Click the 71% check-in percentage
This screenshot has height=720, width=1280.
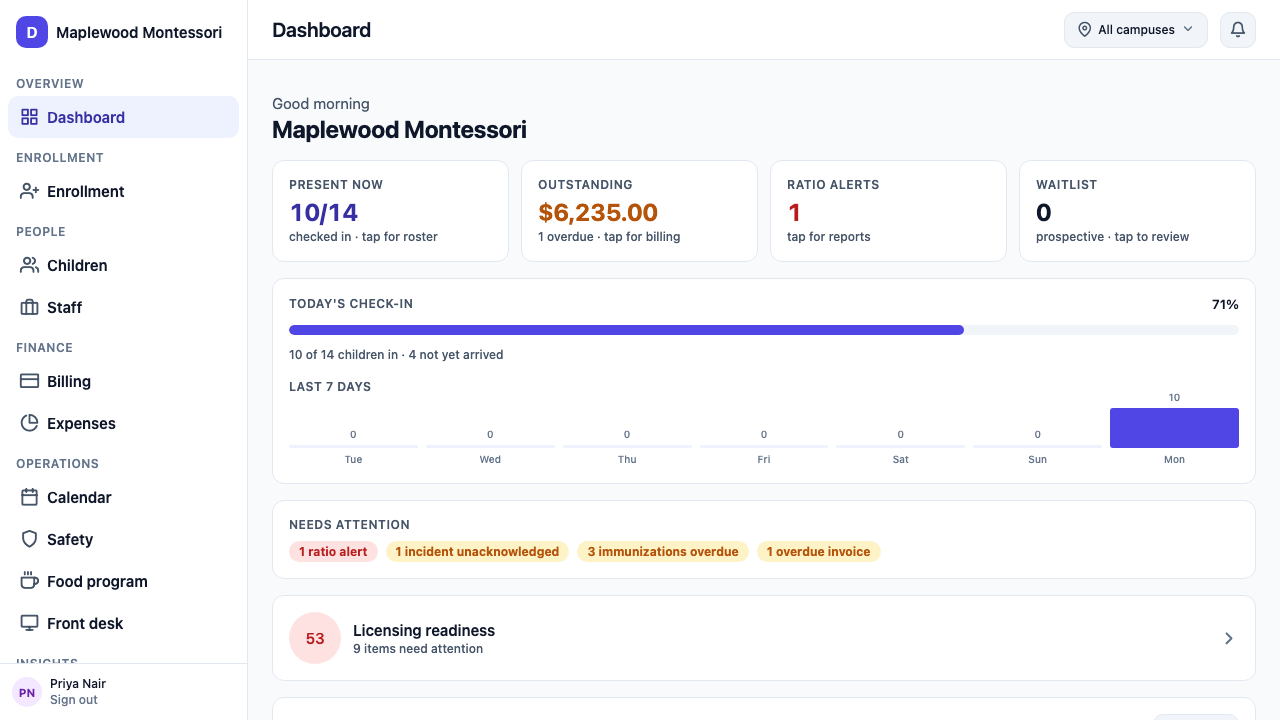(1225, 304)
